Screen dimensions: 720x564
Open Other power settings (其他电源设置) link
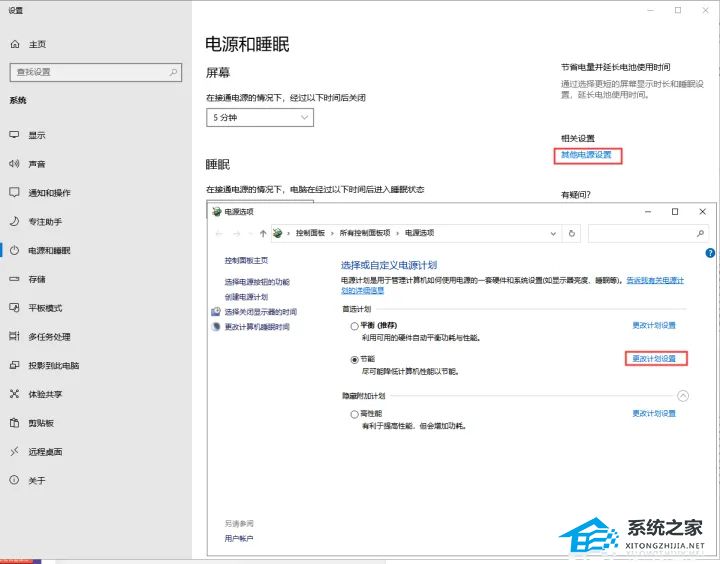coord(586,155)
